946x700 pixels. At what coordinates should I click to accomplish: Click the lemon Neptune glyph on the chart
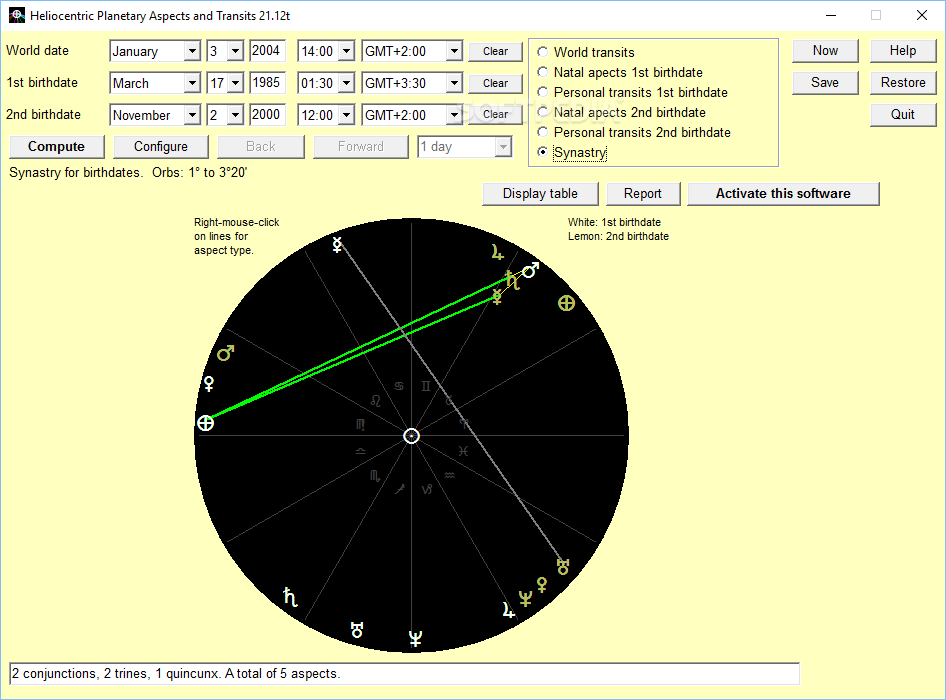click(525, 599)
